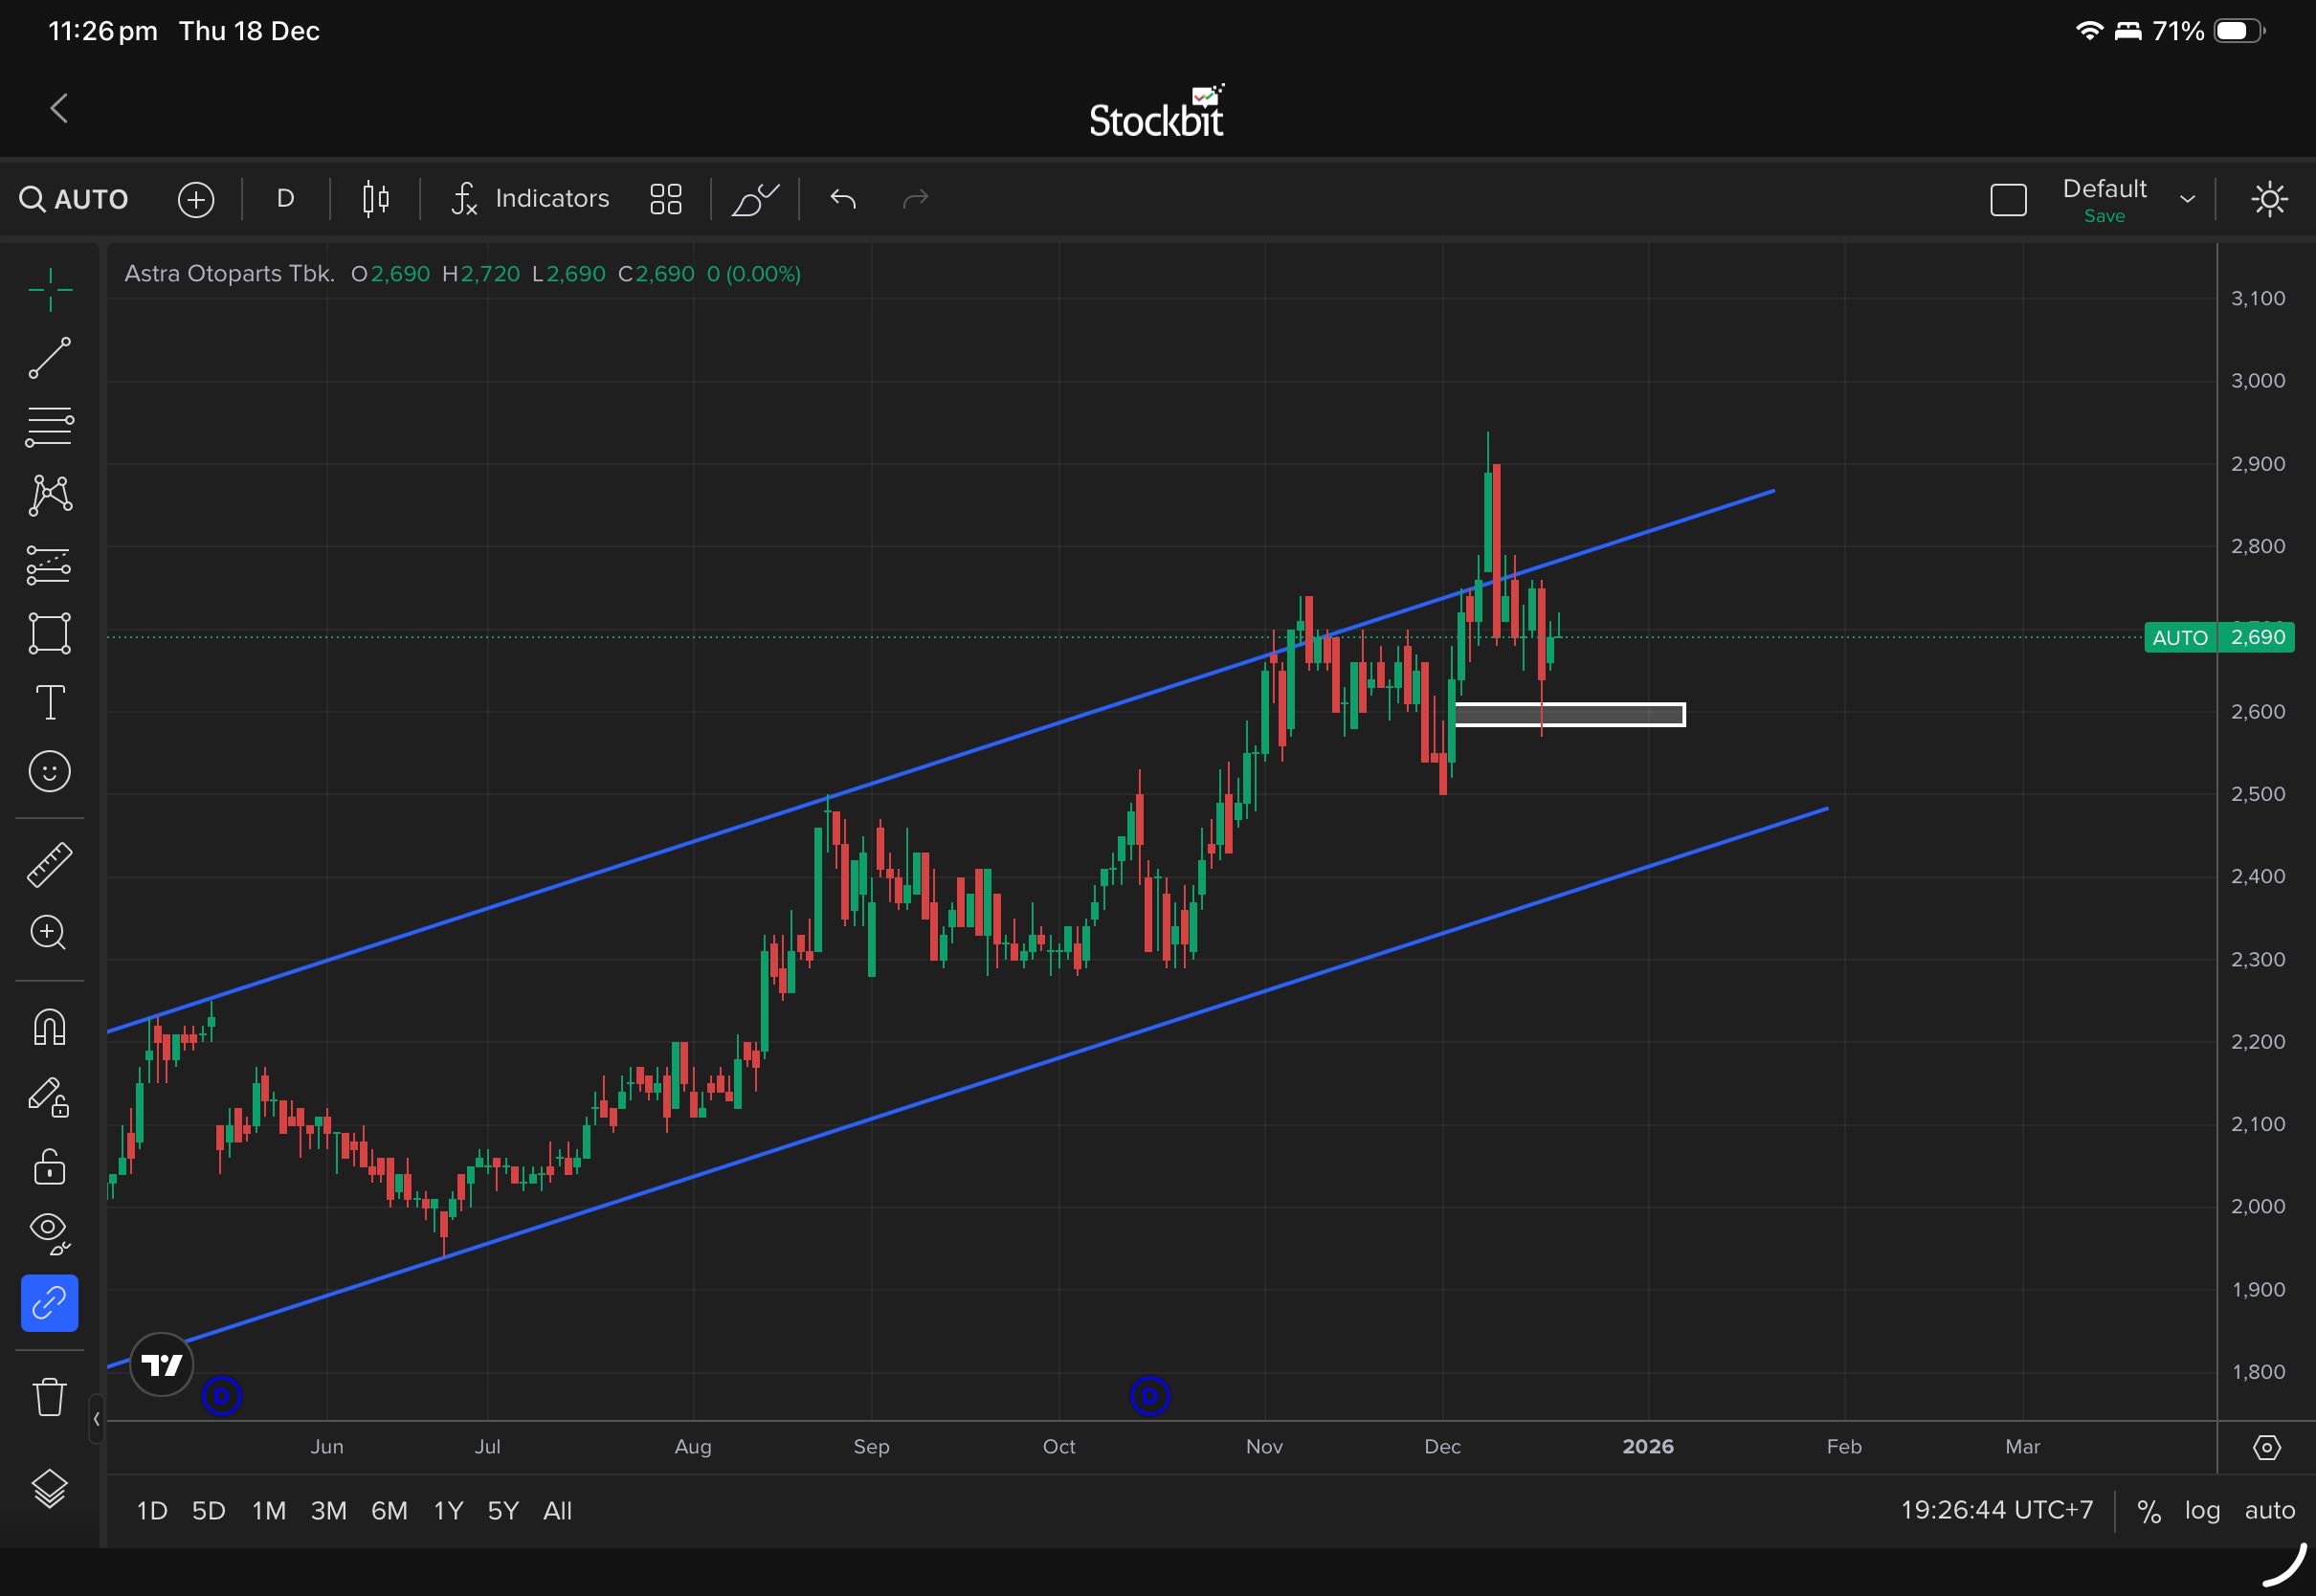Pick the ruler measure tool
This screenshot has width=2316, height=1596.
(x=49, y=864)
